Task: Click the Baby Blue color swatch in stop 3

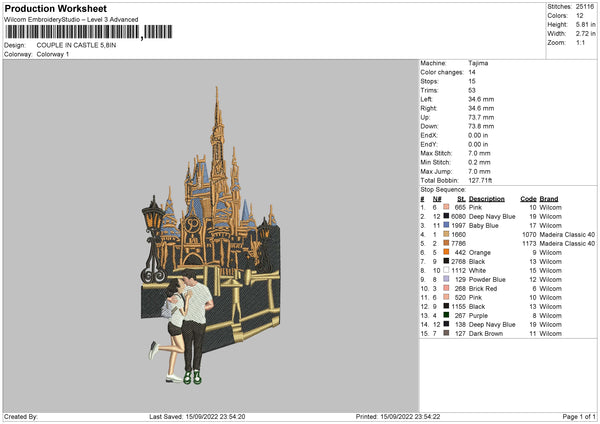Action: coord(448,225)
